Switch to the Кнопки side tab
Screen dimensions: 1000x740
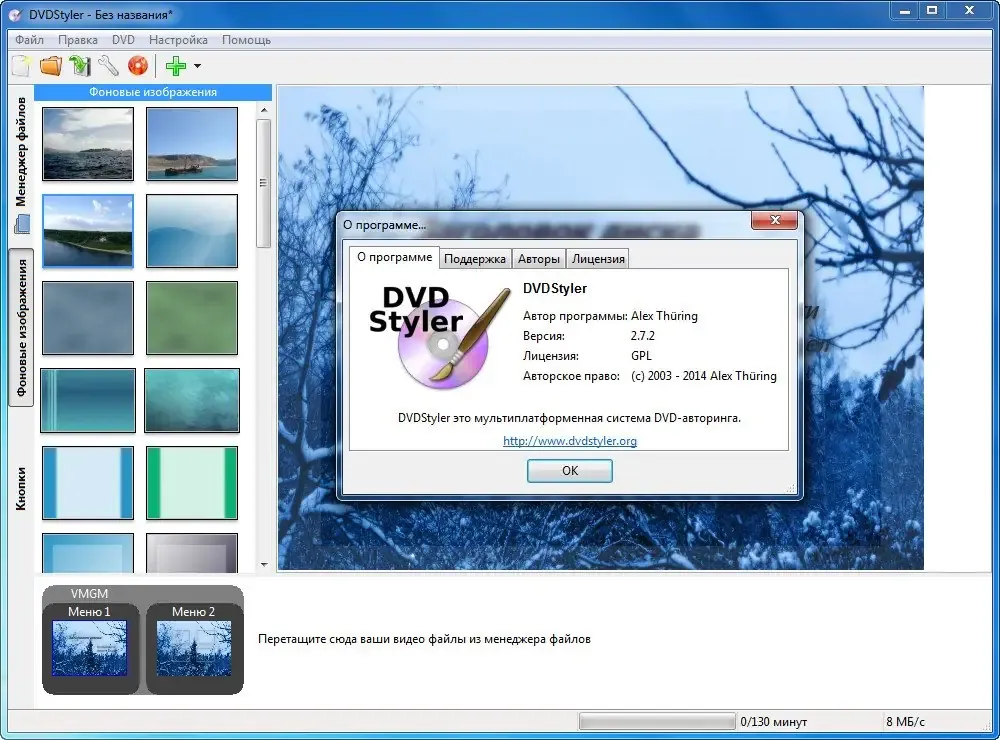coord(21,489)
